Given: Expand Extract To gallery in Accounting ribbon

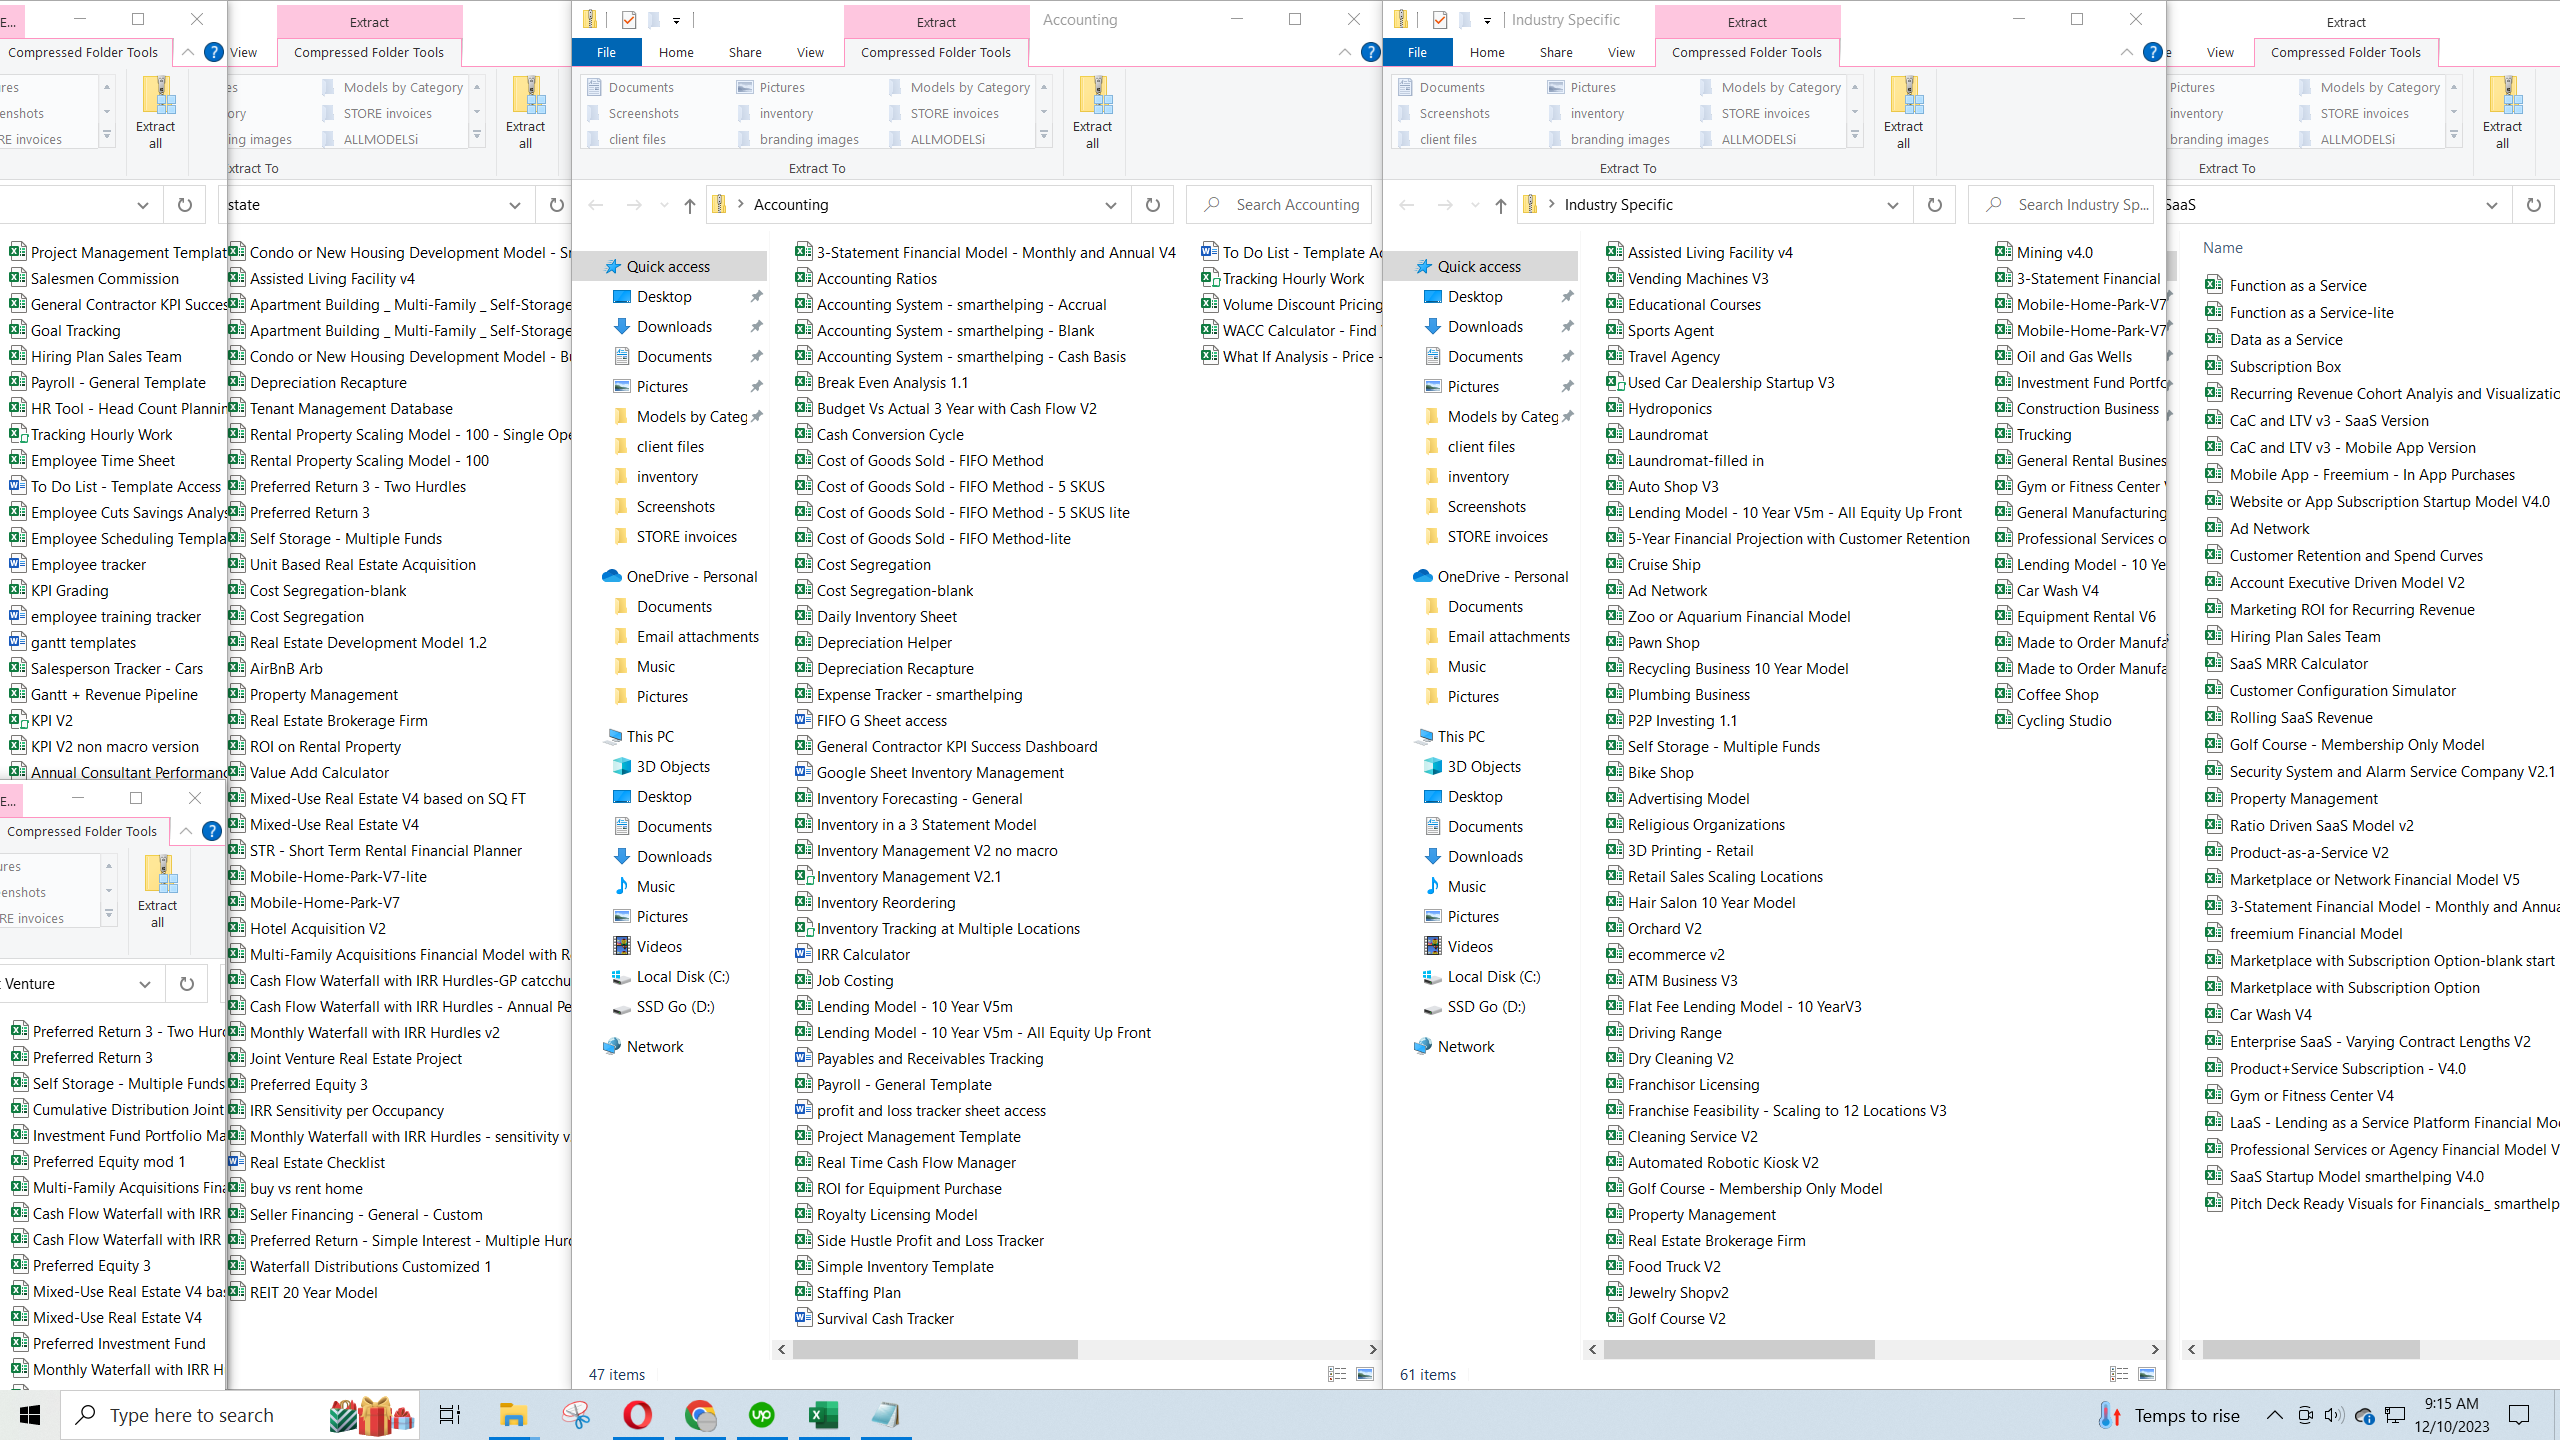Looking at the screenshot, I should click(x=1044, y=135).
